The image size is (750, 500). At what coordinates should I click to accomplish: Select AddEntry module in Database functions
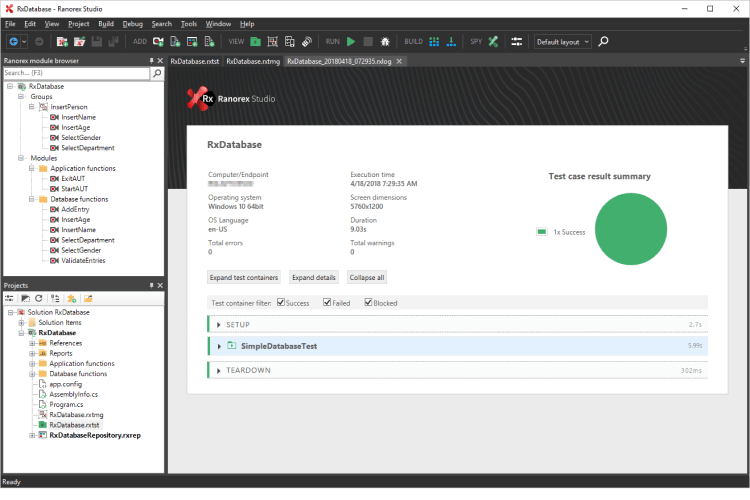(75, 210)
